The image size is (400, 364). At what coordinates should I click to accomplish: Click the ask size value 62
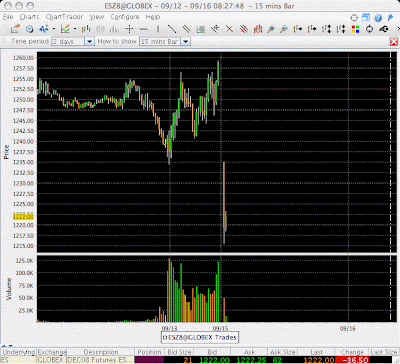click(x=277, y=360)
